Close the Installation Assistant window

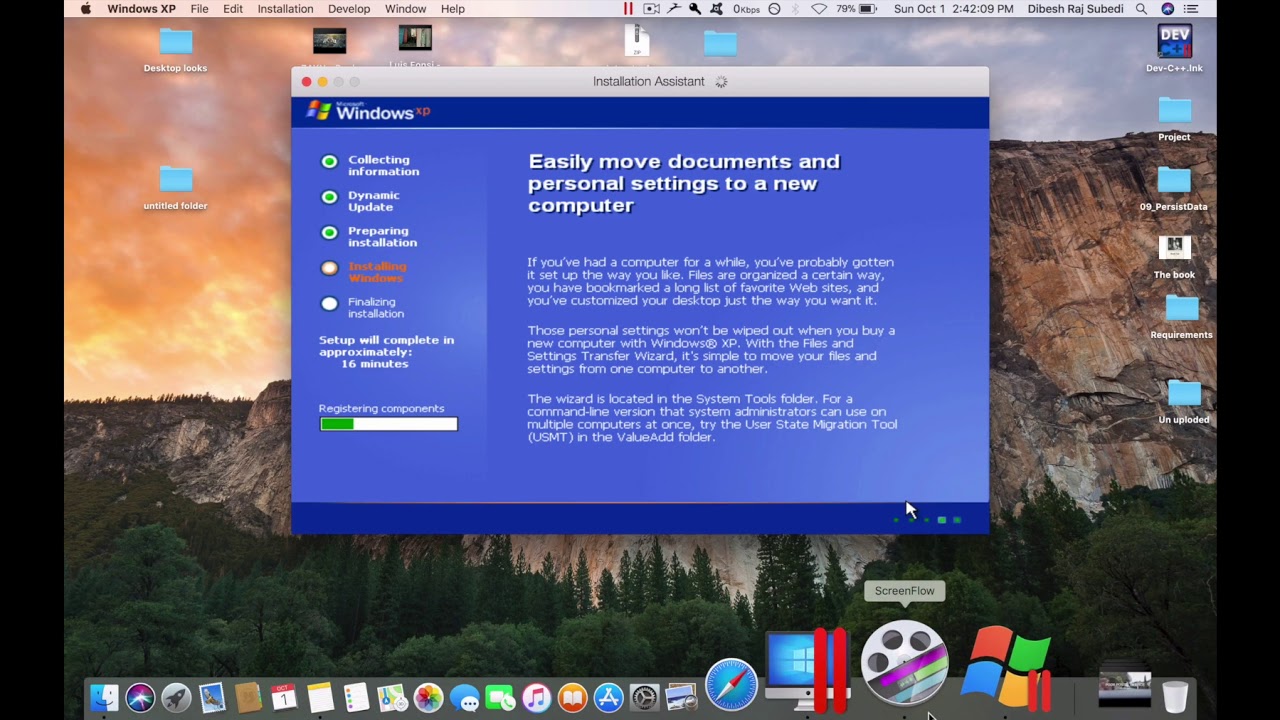click(307, 82)
